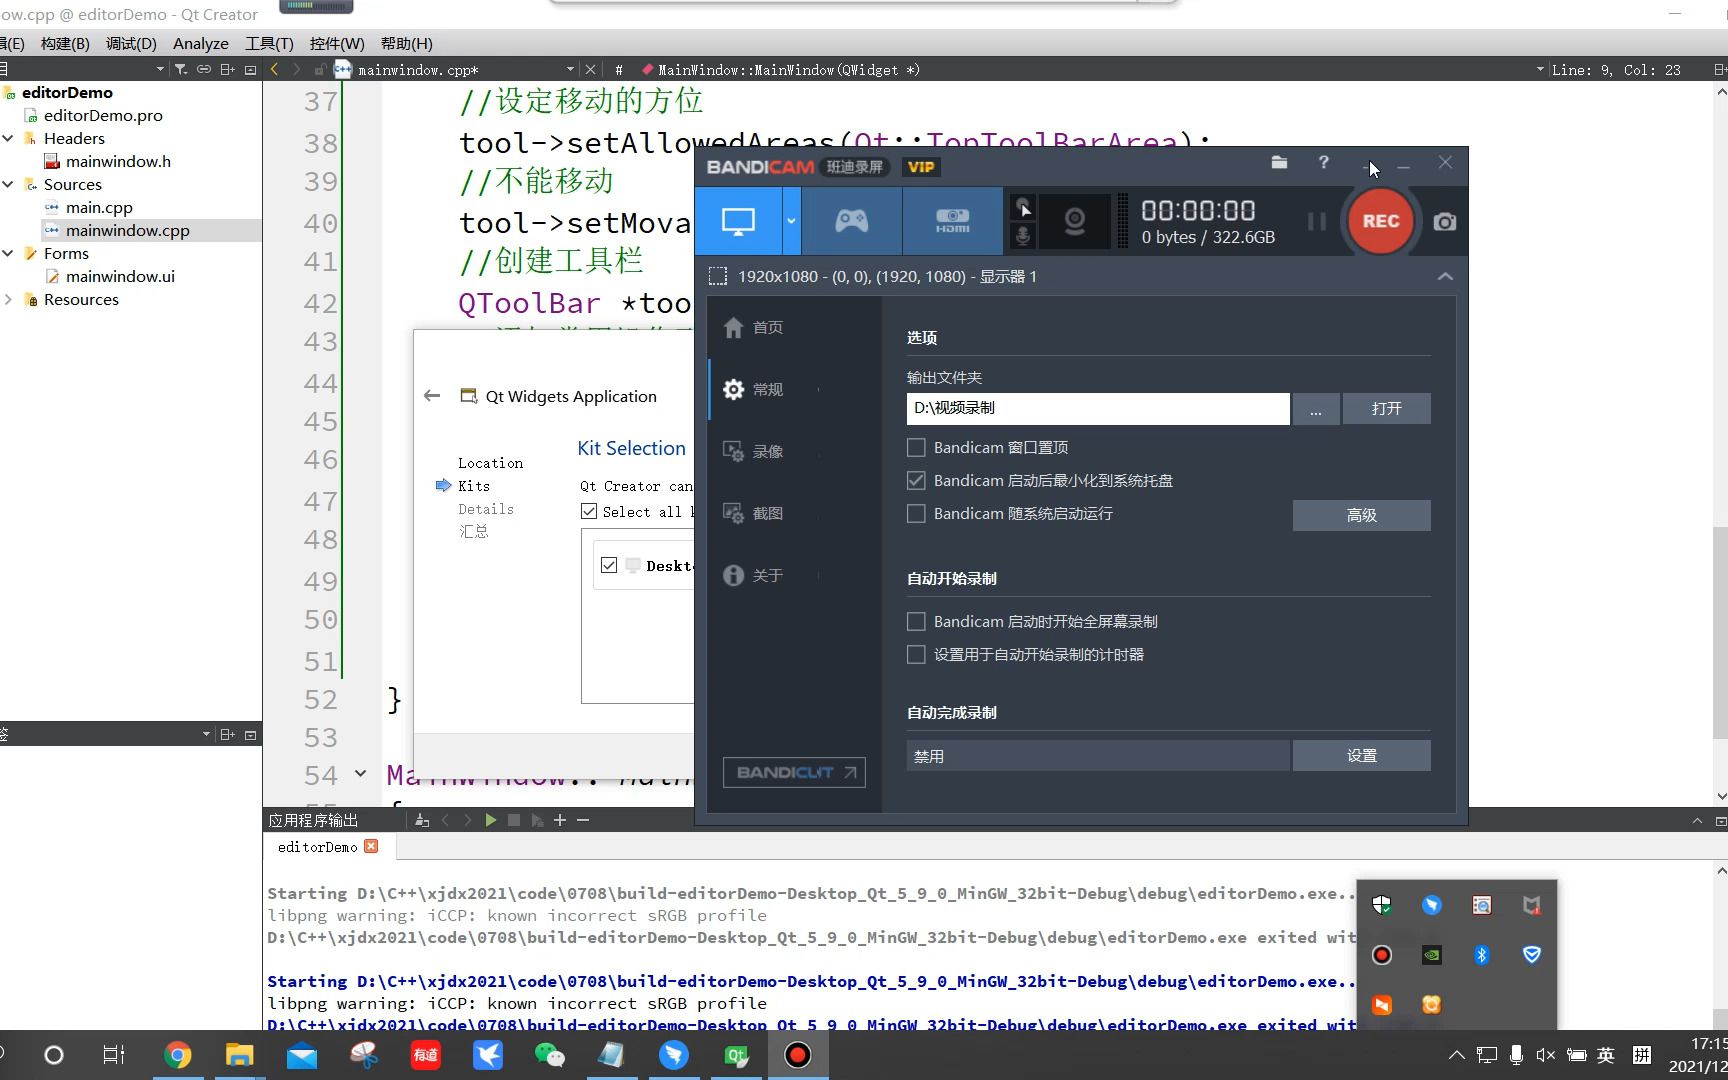Go back in Qt Widgets Application wizard
Image resolution: width=1728 pixels, height=1080 pixels.
(432, 395)
